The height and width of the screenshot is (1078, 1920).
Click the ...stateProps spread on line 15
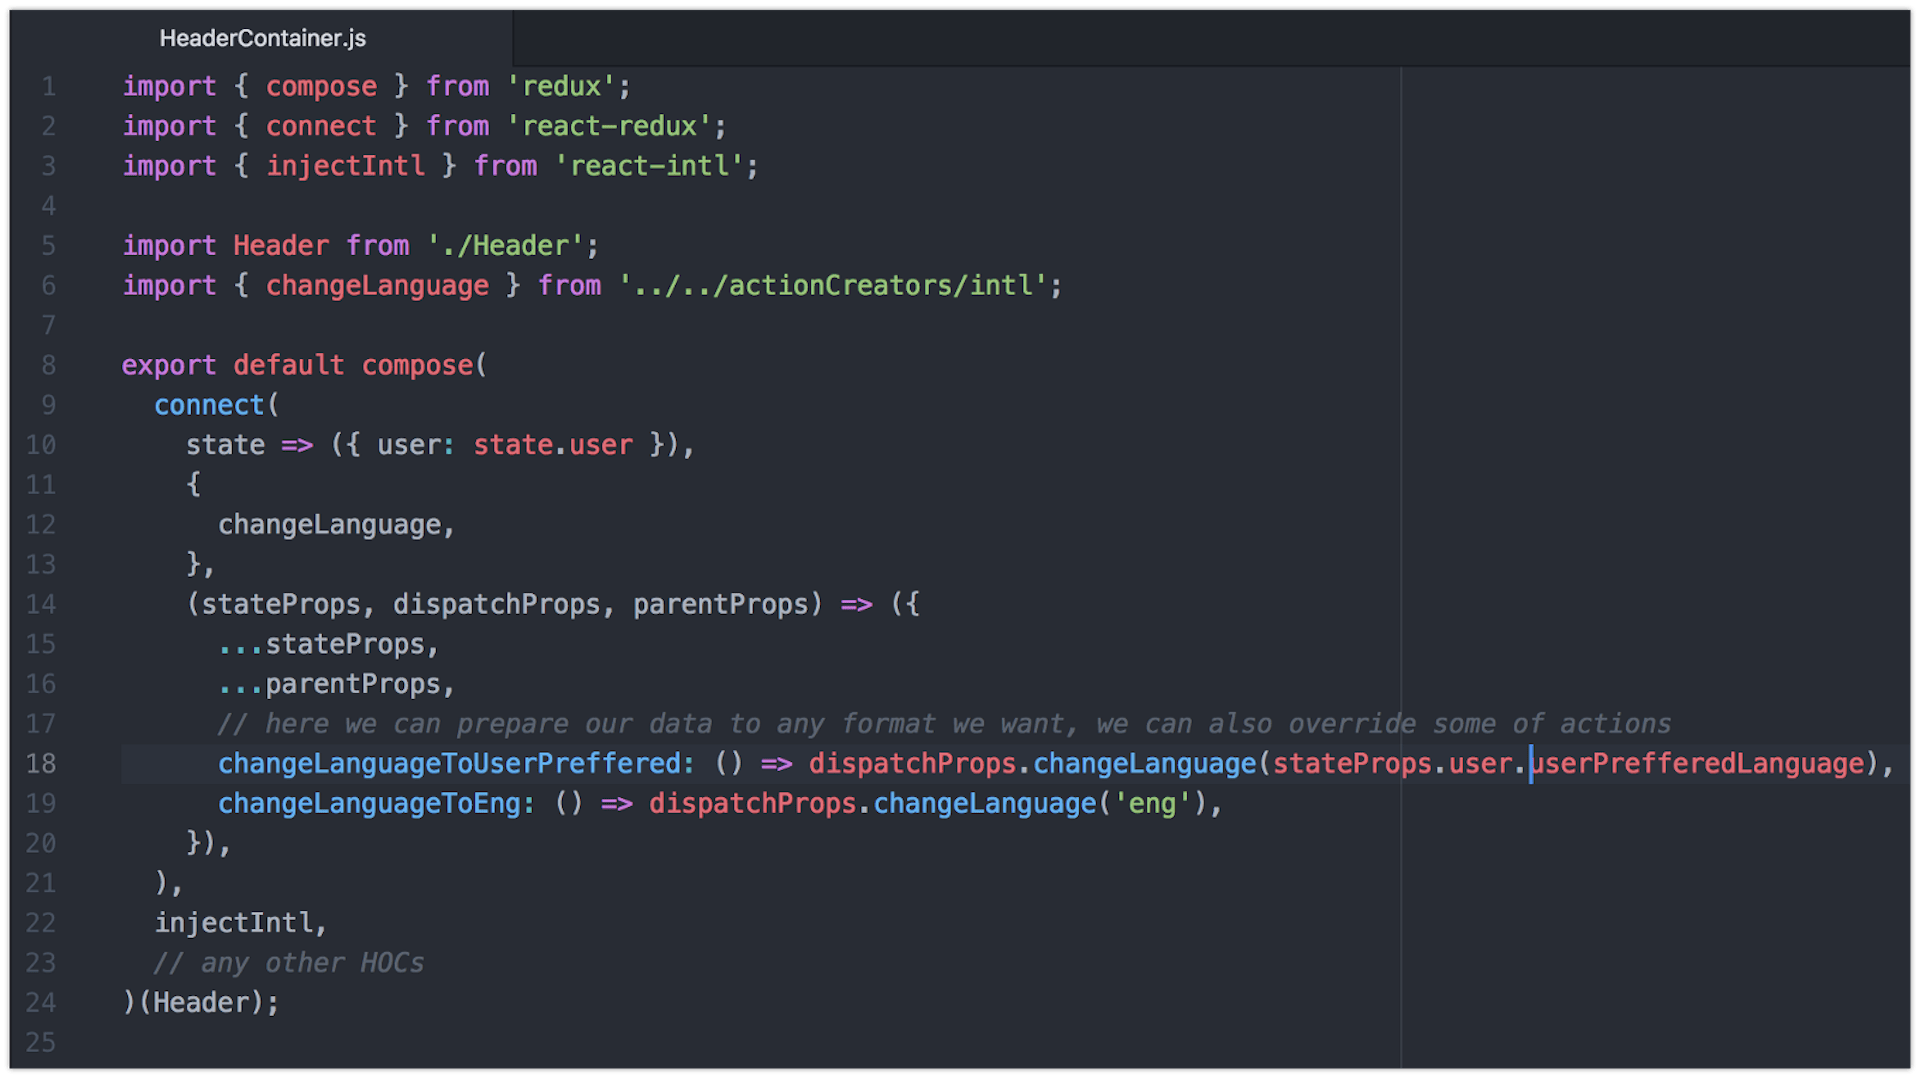point(322,645)
